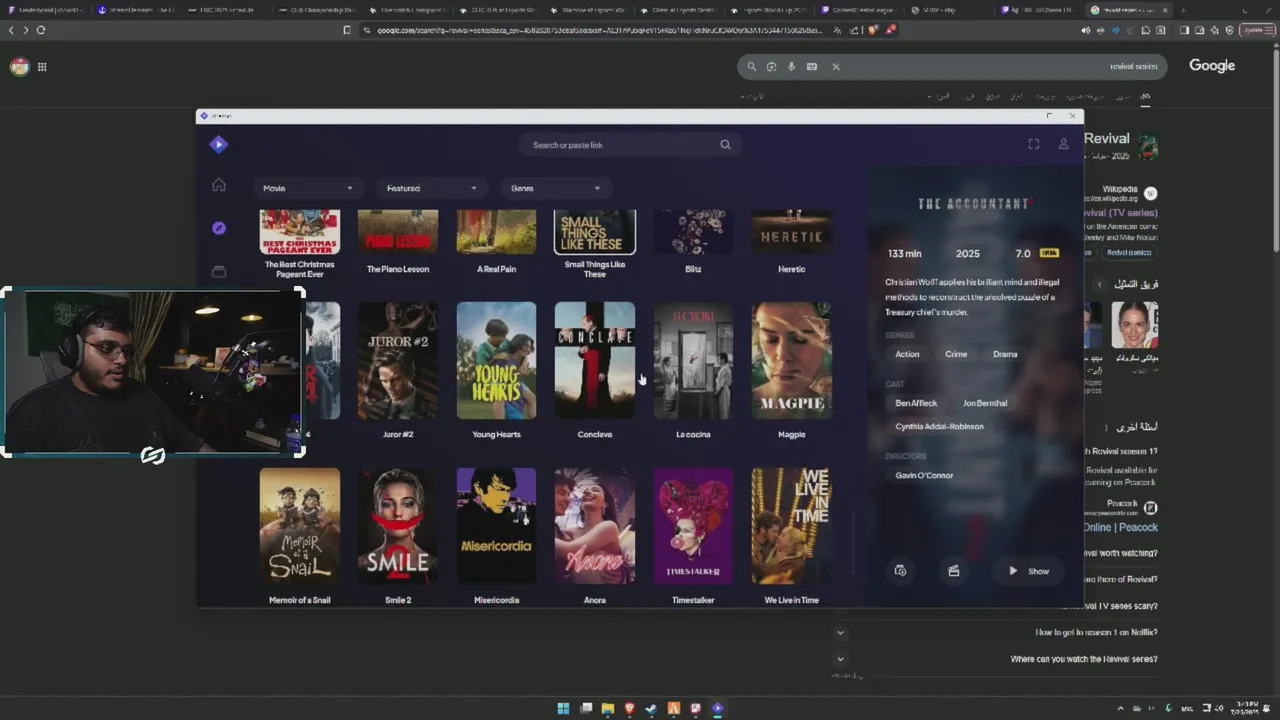Click the search magnifier in Stremio

[726, 145]
